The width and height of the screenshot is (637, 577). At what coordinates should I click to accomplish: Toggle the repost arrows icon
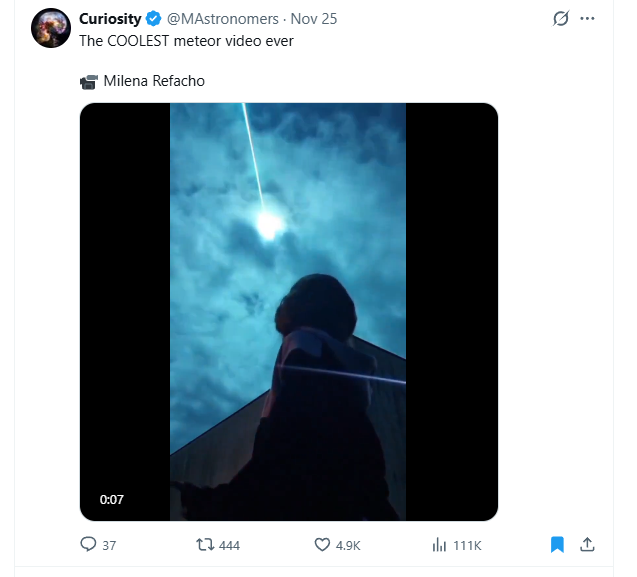[203, 545]
